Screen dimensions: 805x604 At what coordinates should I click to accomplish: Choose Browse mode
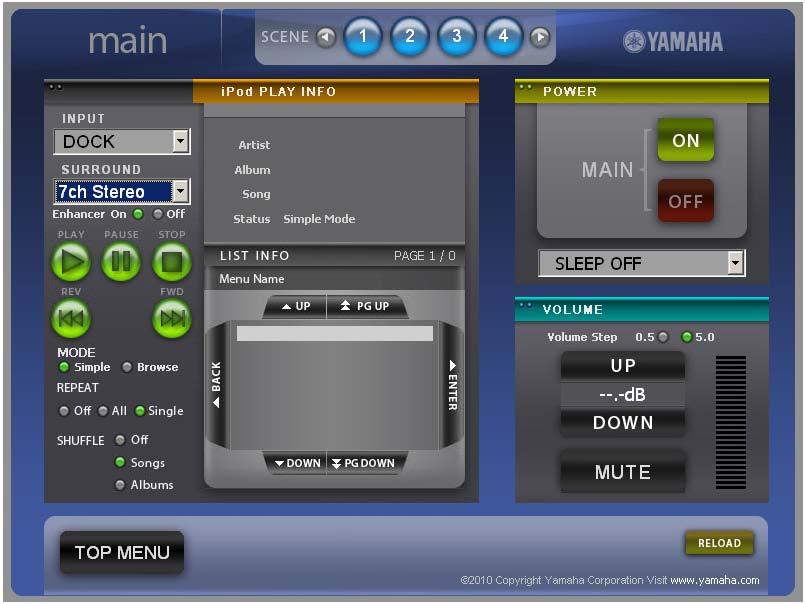(127, 367)
